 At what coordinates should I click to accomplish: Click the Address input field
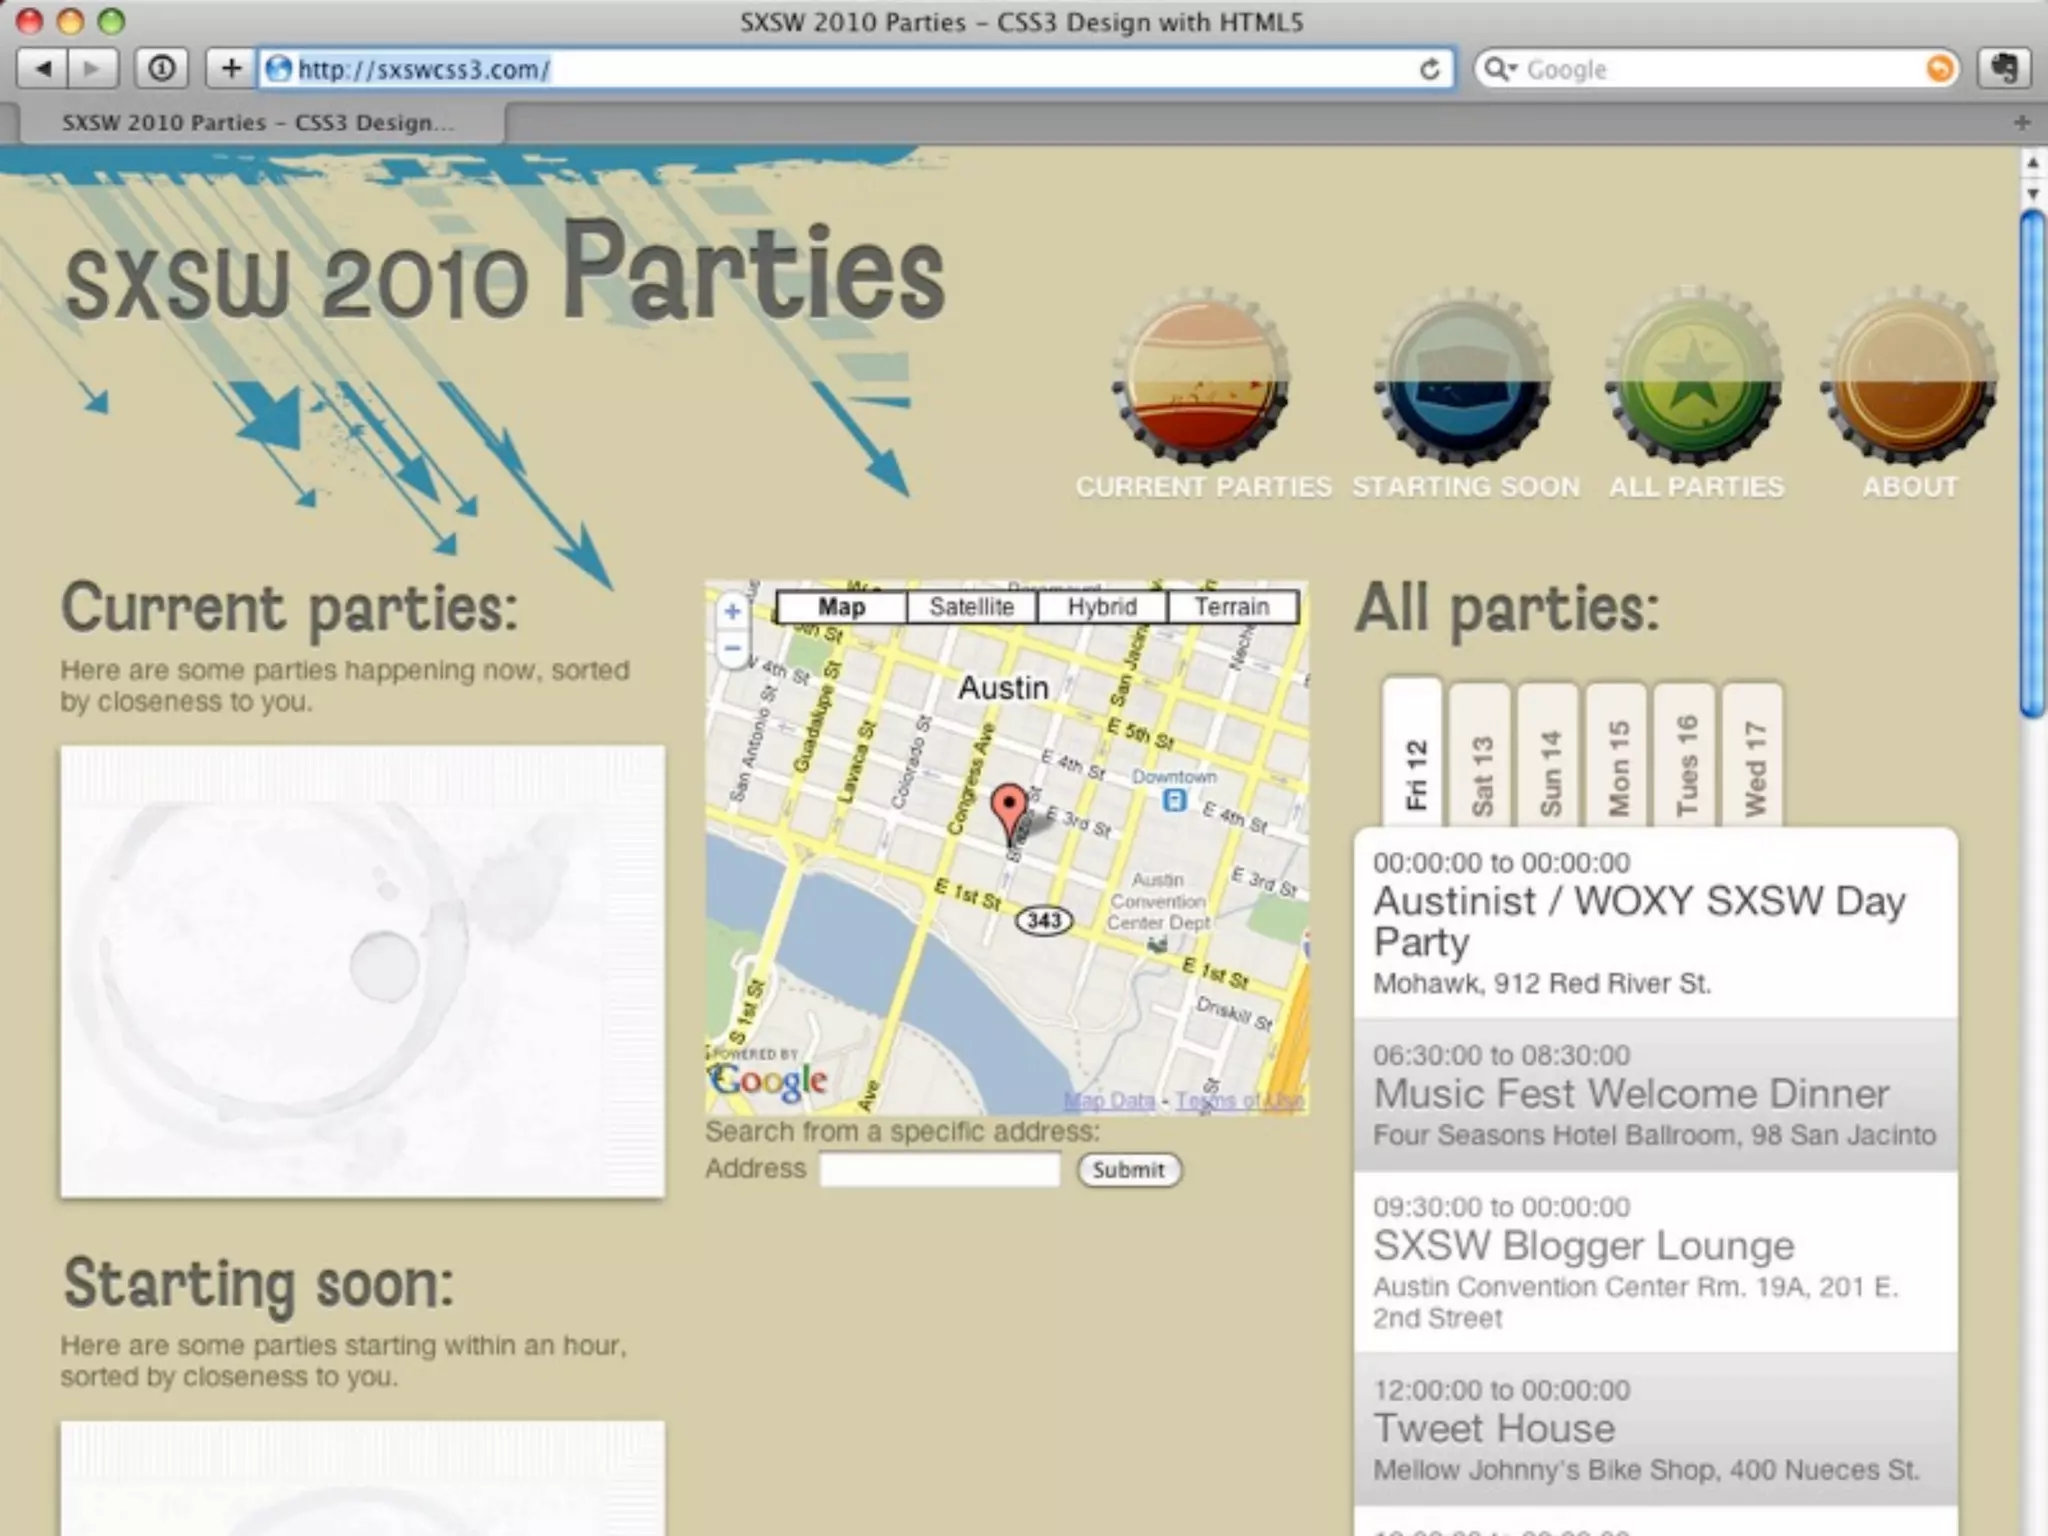[x=939, y=1169]
